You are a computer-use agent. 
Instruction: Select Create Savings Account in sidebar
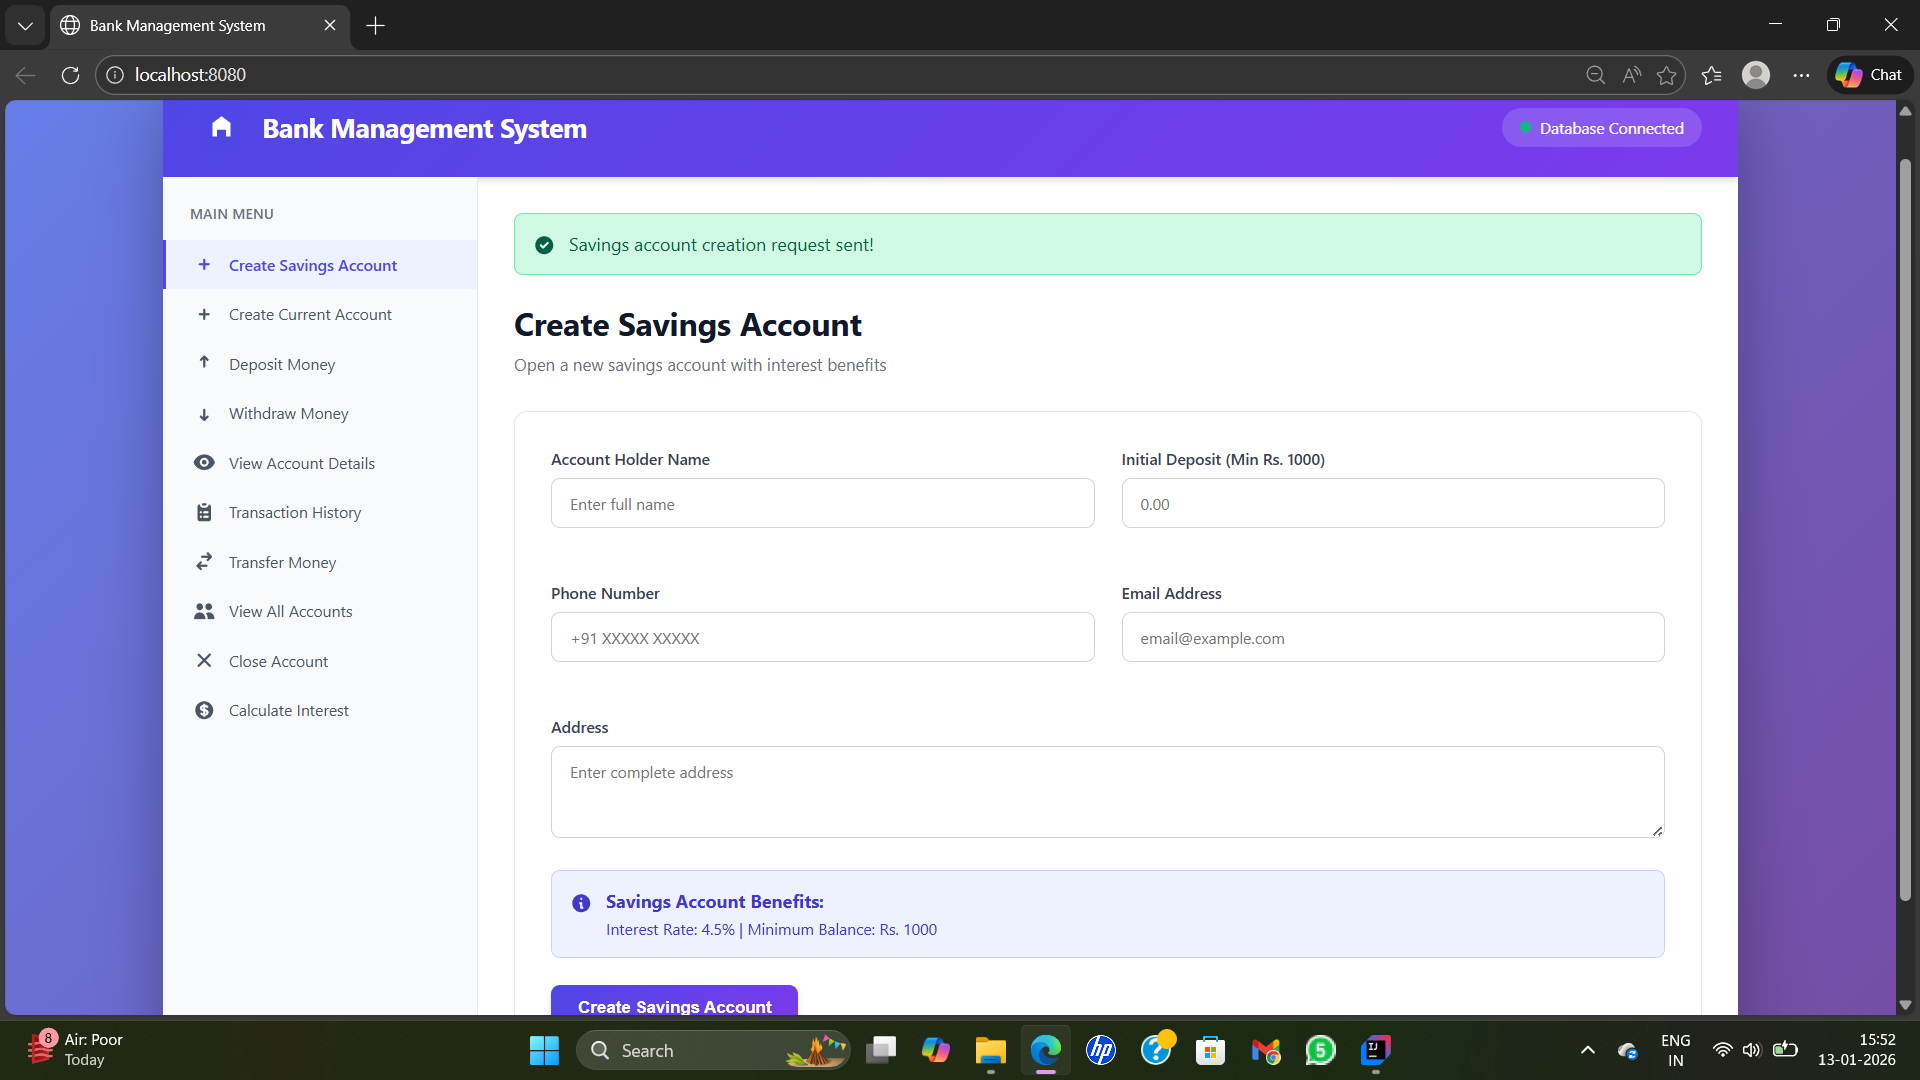pos(312,265)
